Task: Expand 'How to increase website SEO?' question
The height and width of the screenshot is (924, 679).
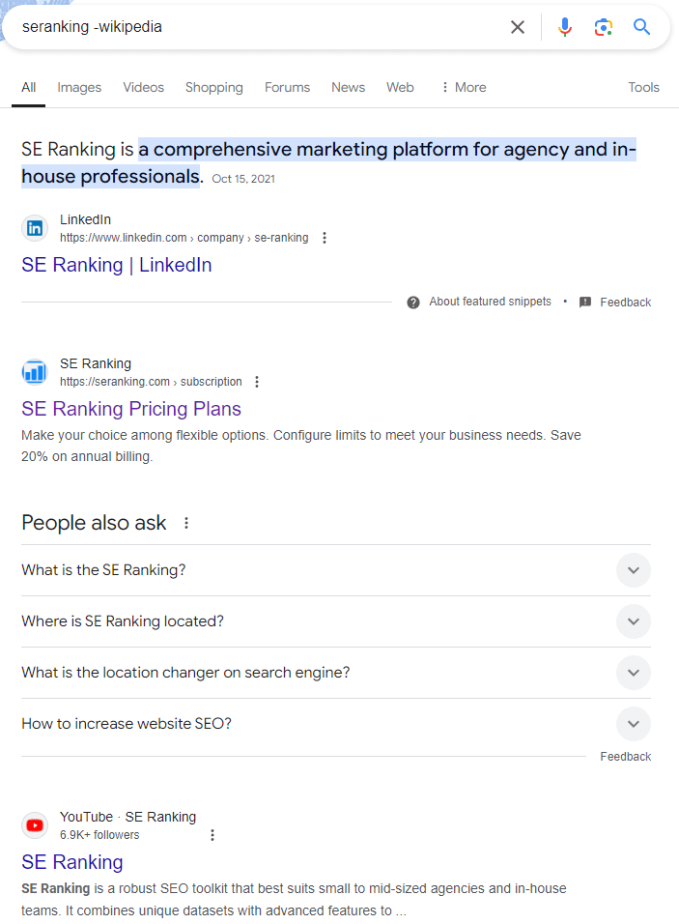Action: pos(633,723)
